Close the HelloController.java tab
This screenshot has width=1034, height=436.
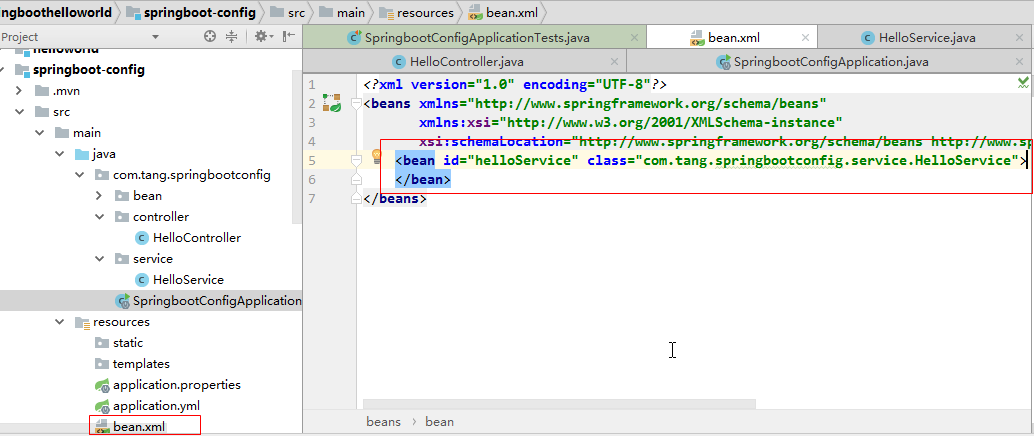click(x=615, y=62)
